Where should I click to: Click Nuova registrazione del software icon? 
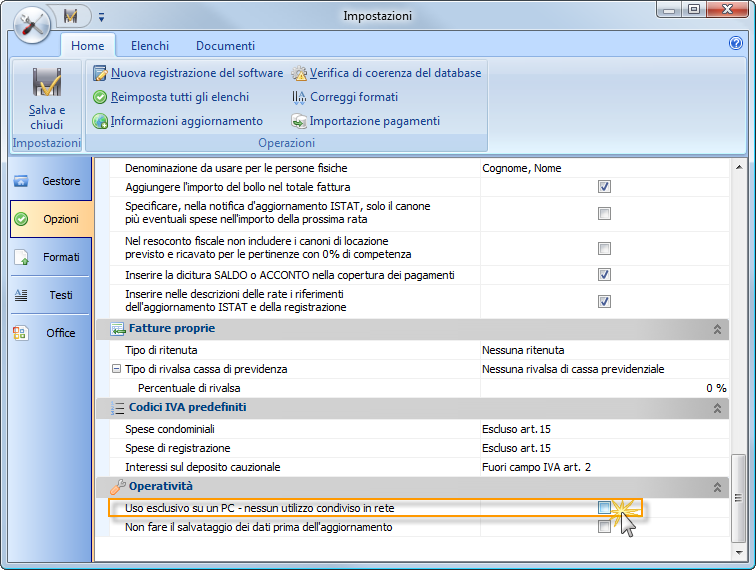(x=100, y=73)
